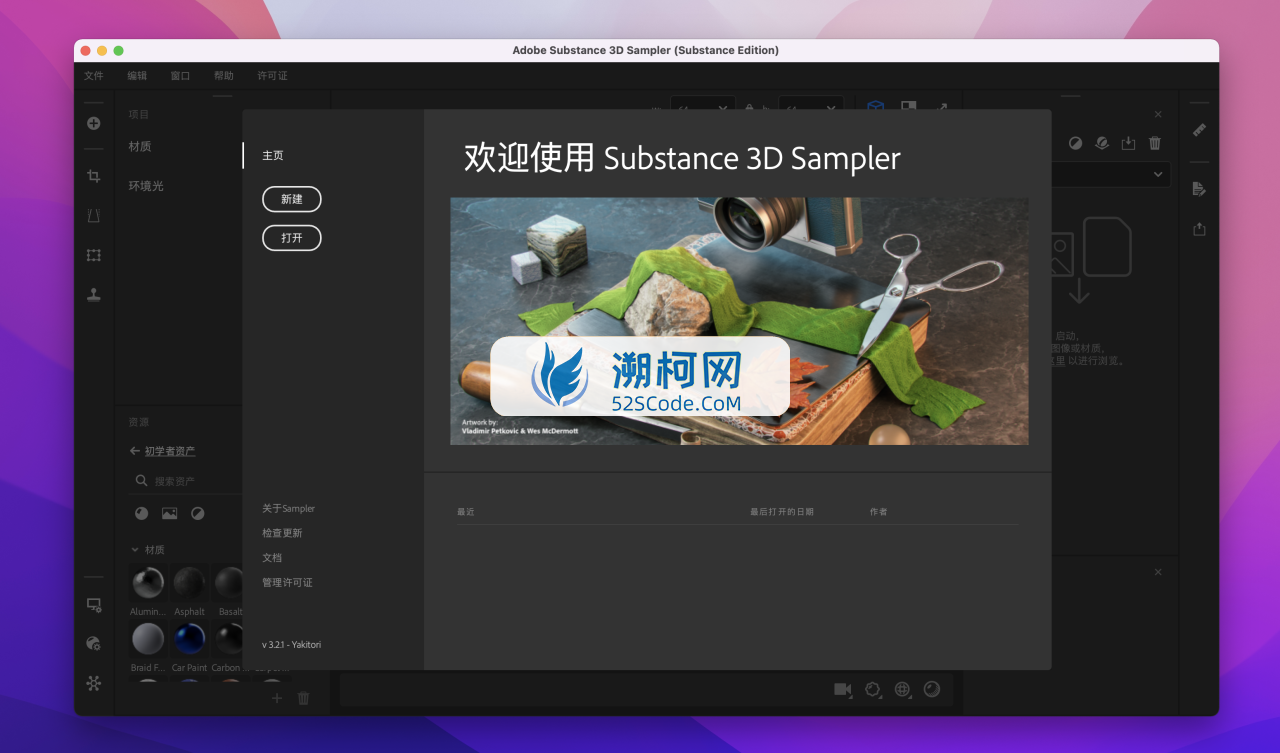Click the 检查更新 link
The height and width of the screenshot is (753, 1280).
282,533
